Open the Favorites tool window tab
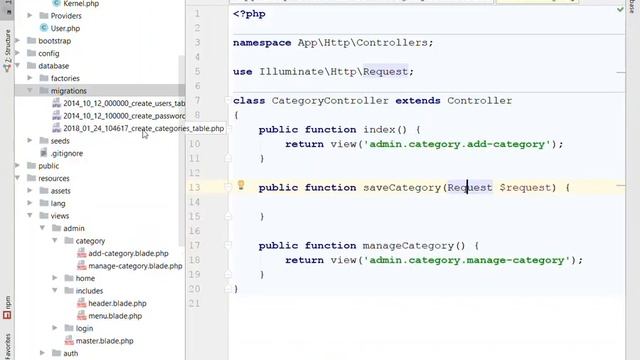Viewport: 640px width, 360px height. pyautogui.click(x=7, y=346)
